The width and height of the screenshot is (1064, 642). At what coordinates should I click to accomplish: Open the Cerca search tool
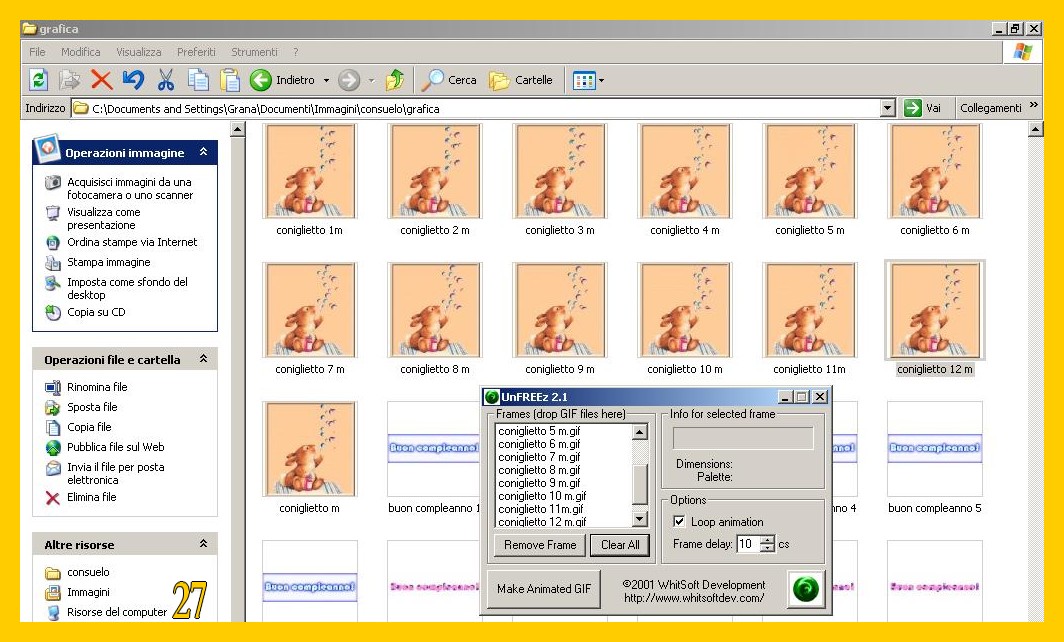pos(448,80)
